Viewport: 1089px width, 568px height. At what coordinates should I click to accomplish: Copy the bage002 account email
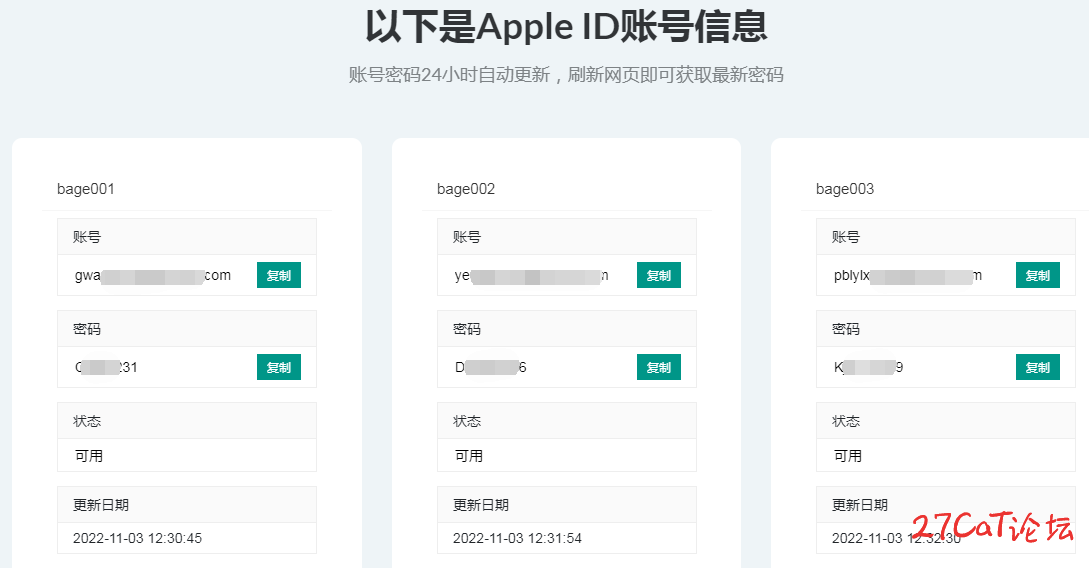coord(658,275)
